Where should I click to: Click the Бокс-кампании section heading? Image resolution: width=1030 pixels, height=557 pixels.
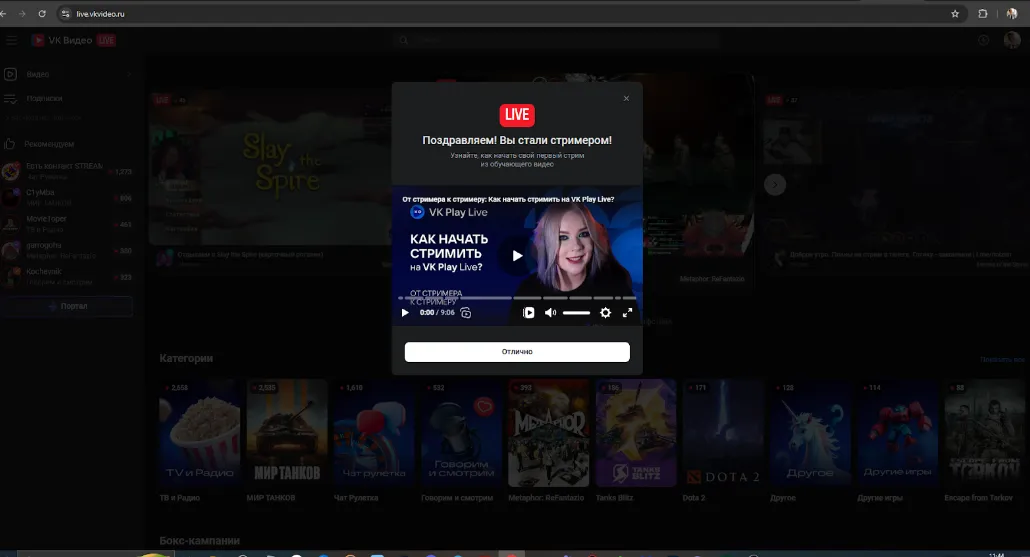(199, 541)
